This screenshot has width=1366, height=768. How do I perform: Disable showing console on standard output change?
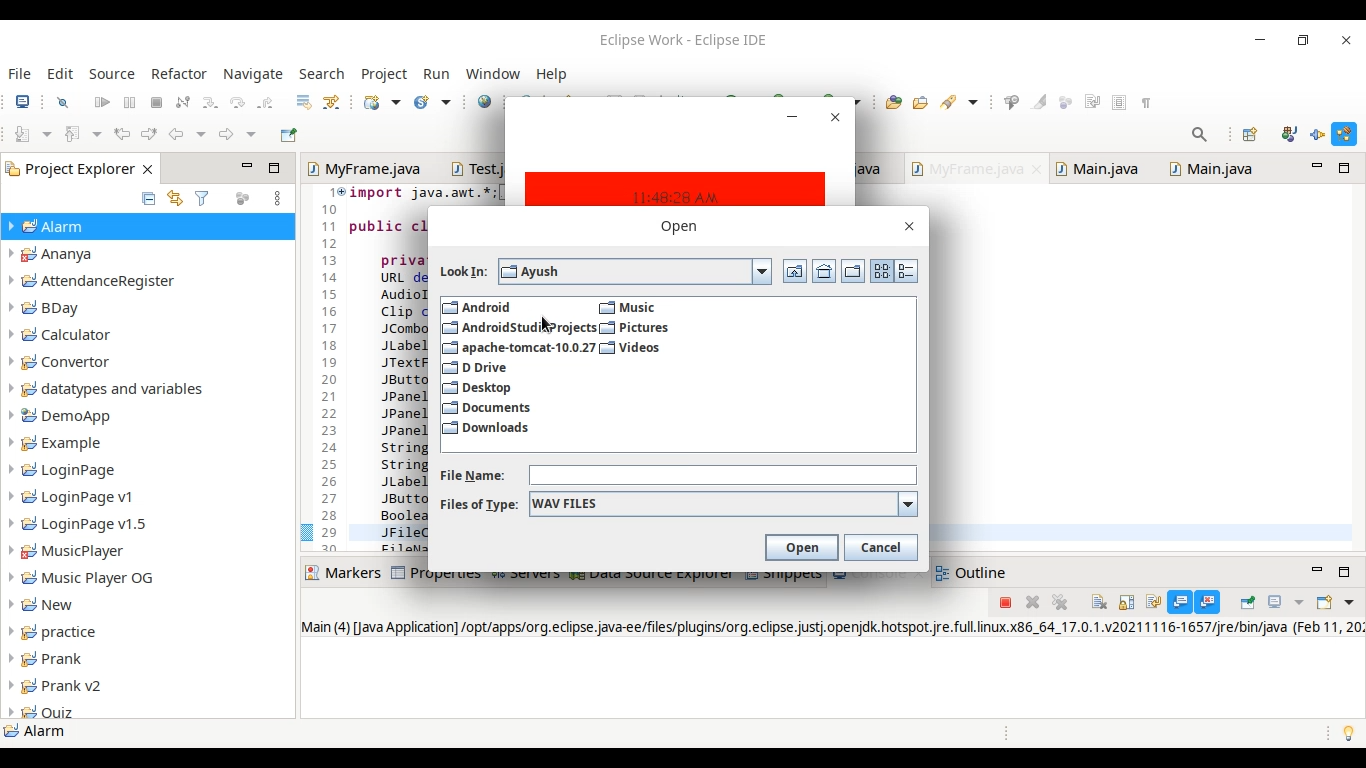click(1181, 602)
